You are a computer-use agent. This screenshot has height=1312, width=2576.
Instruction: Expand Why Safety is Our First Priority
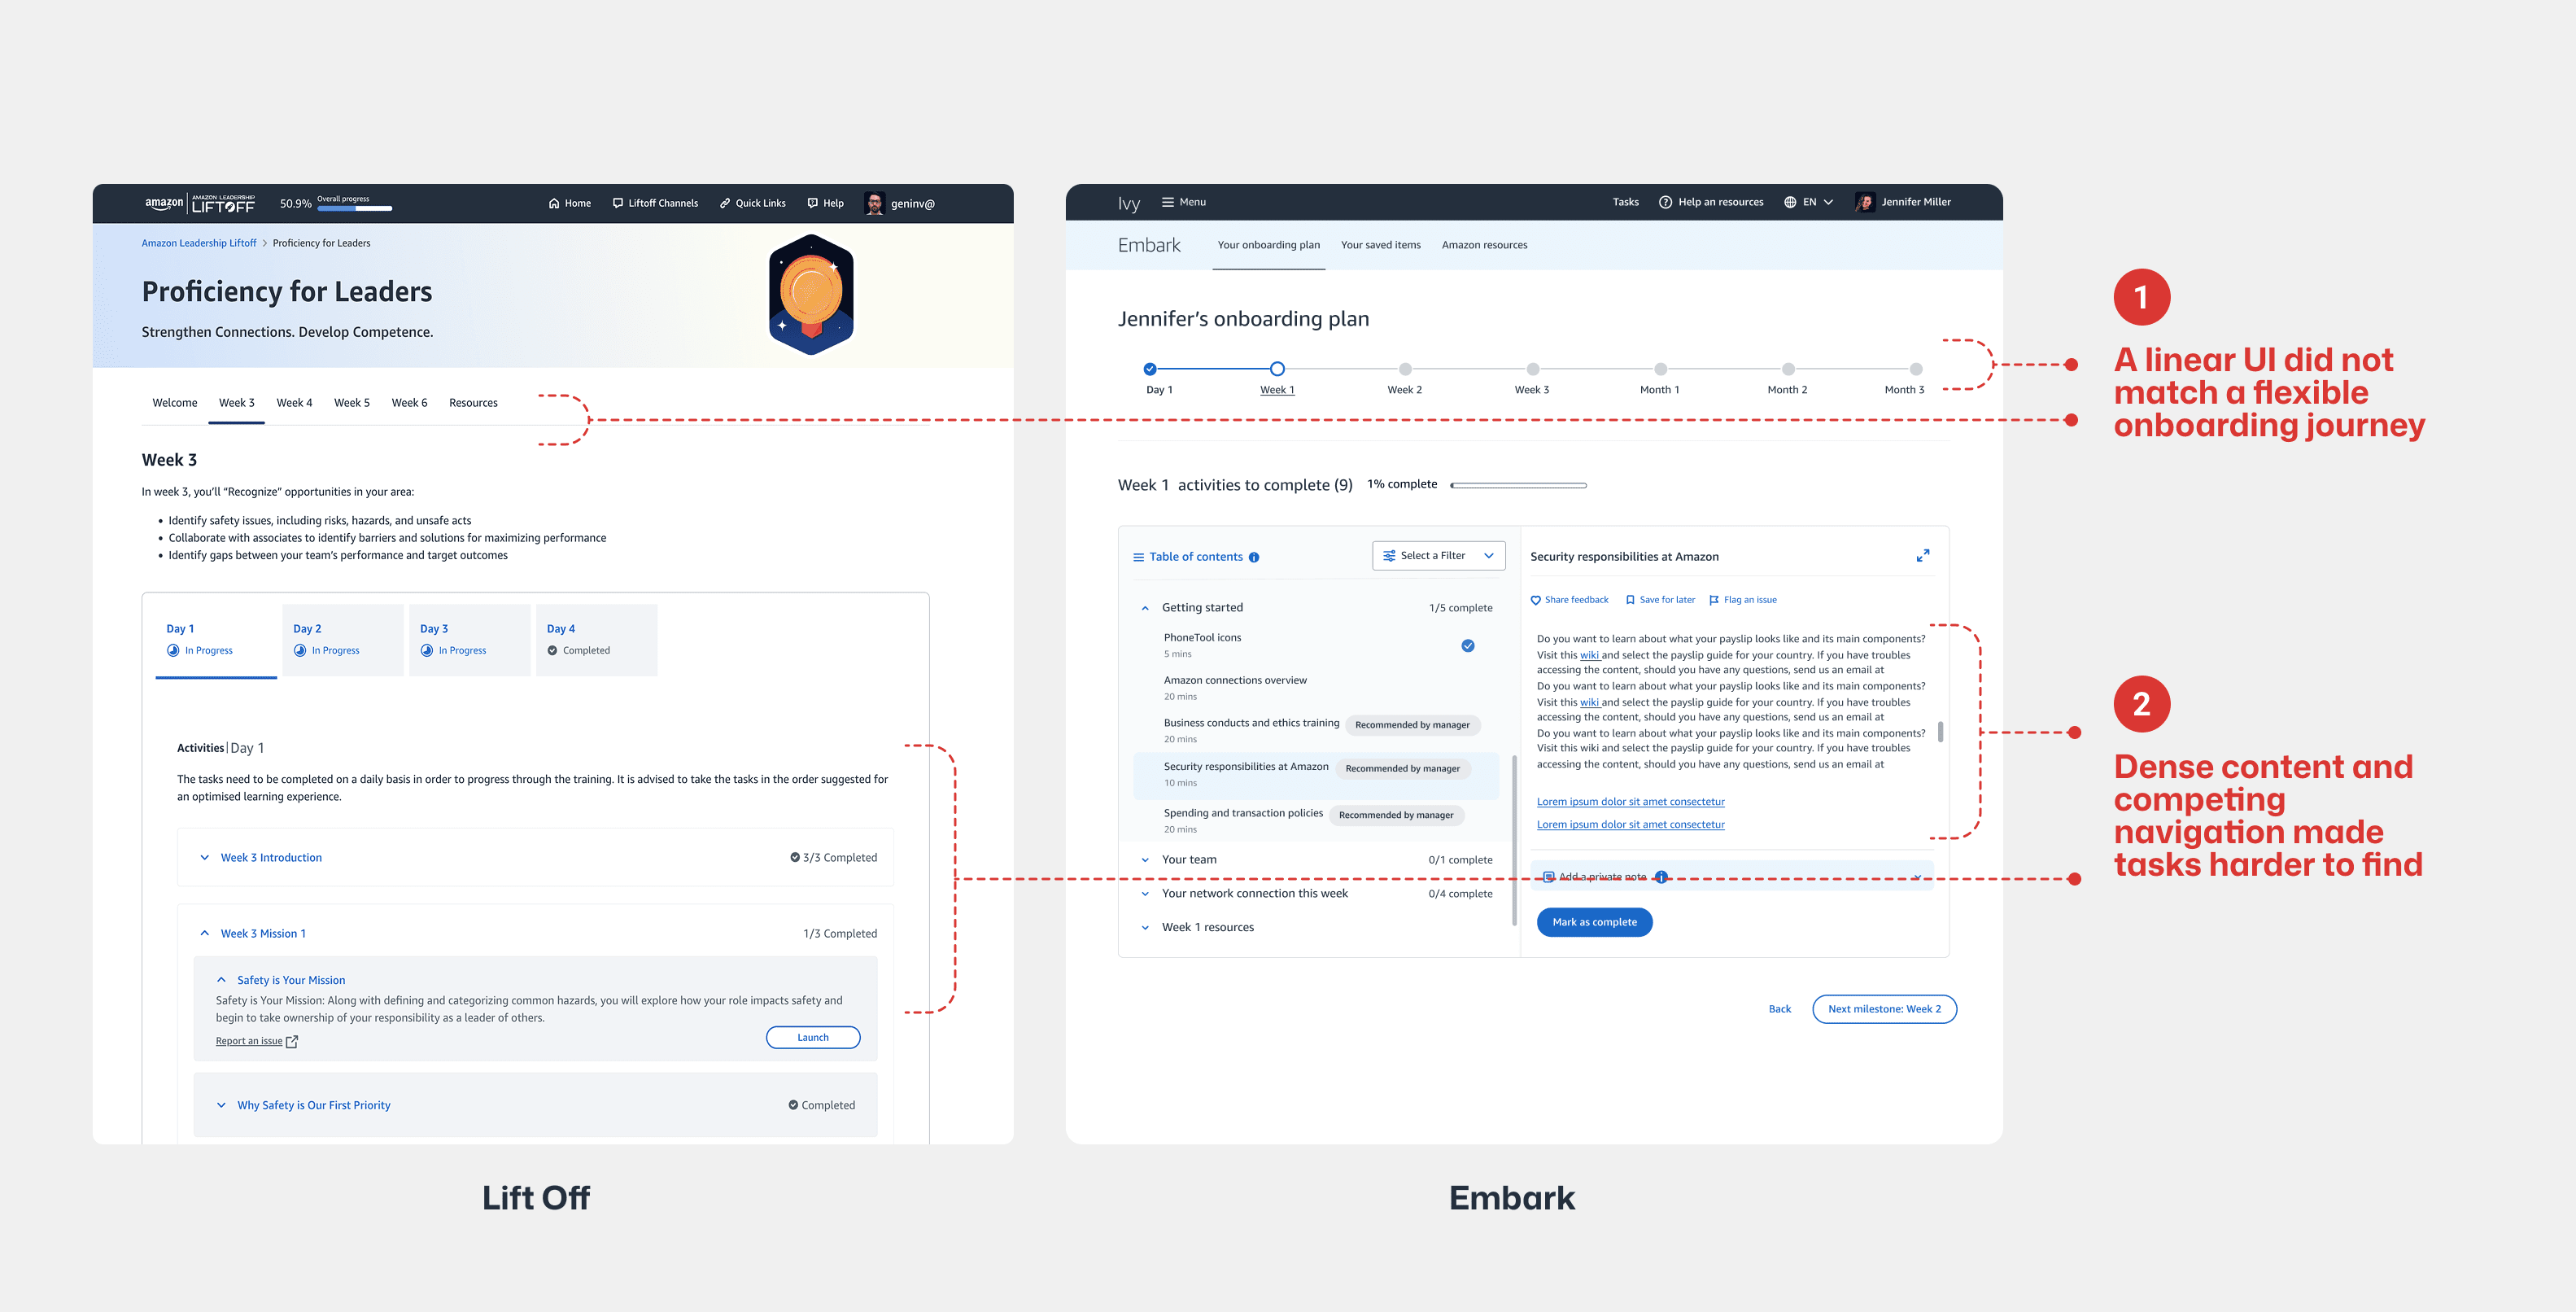221,1105
